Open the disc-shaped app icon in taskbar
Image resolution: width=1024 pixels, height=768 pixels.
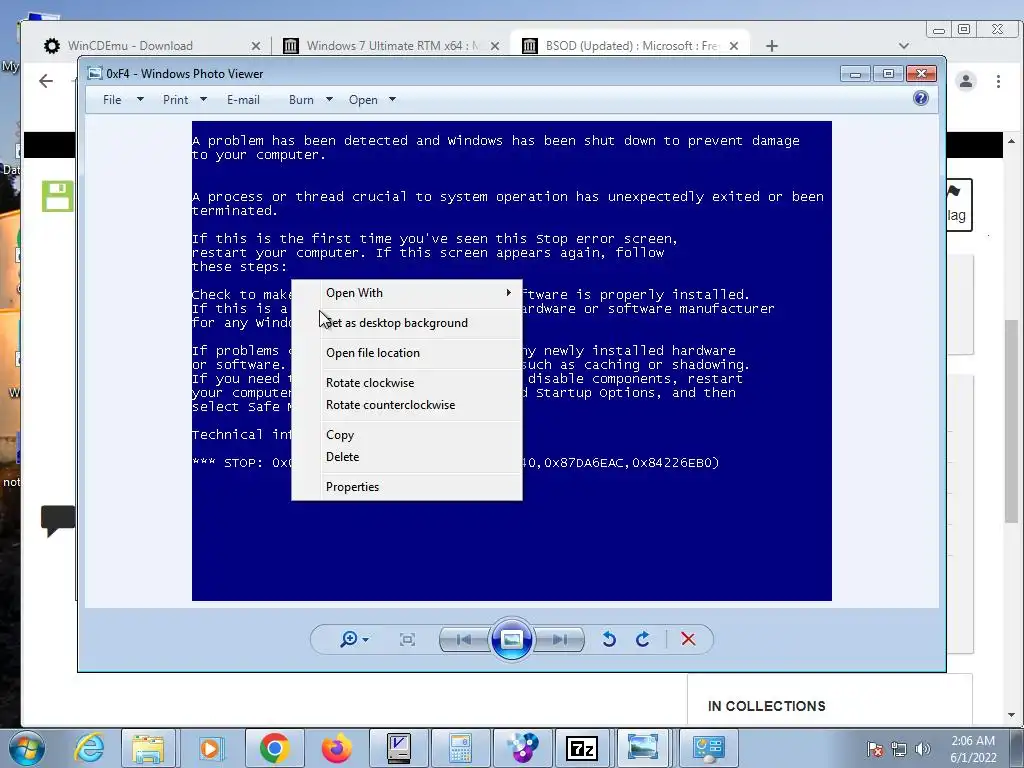(522, 748)
